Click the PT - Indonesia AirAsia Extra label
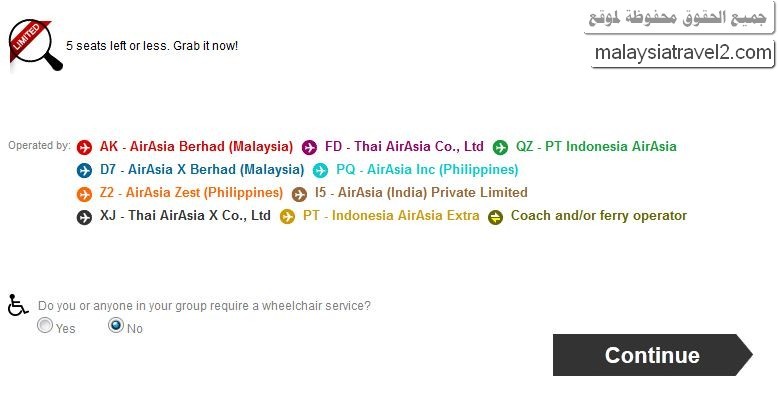Image resolution: width=778 pixels, height=405 pixels. (x=391, y=215)
